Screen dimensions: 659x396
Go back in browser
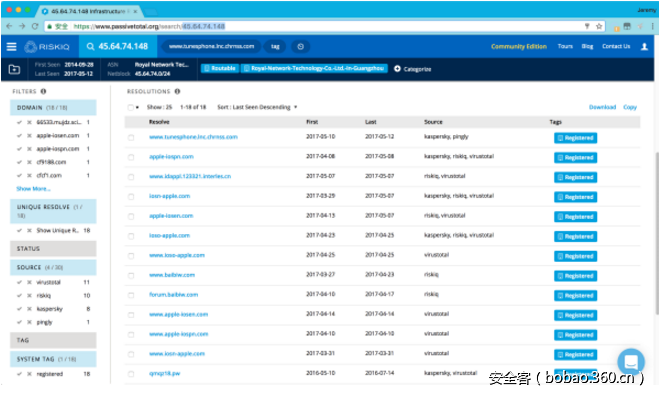coord(10,26)
